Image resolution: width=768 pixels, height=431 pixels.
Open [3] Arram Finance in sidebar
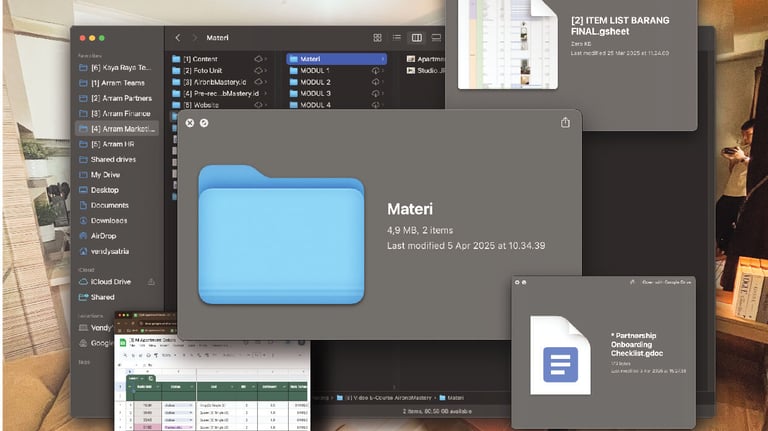pyautogui.click(x=117, y=113)
